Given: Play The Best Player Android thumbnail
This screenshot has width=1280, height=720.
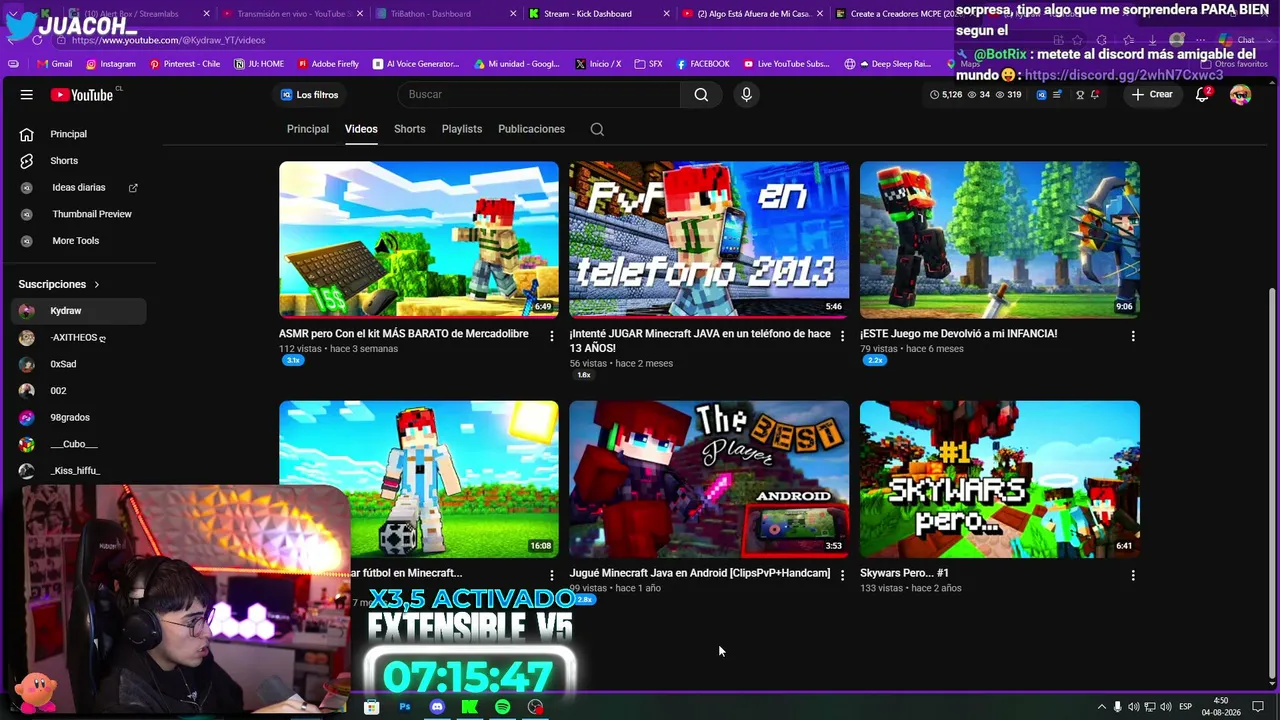Looking at the screenshot, I should click(x=709, y=479).
